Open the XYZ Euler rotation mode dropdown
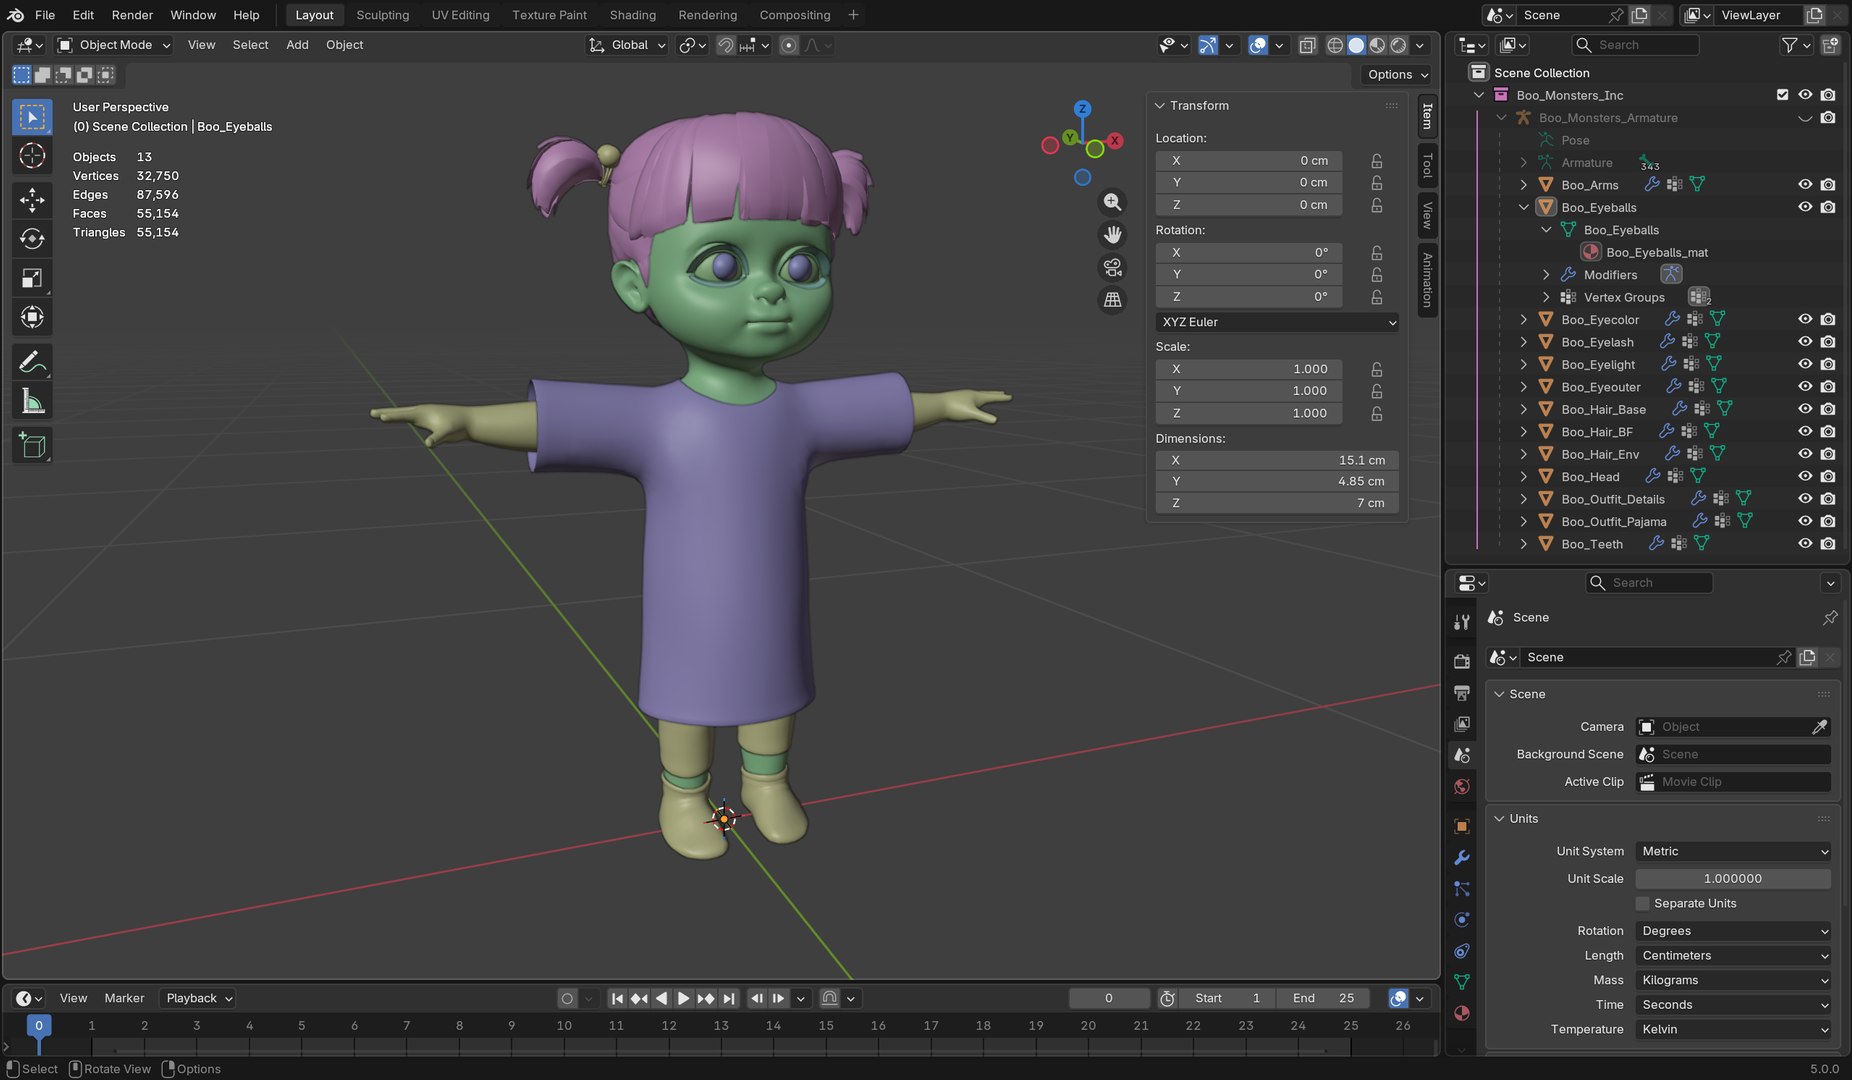The height and width of the screenshot is (1080, 1852). click(x=1277, y=322)
